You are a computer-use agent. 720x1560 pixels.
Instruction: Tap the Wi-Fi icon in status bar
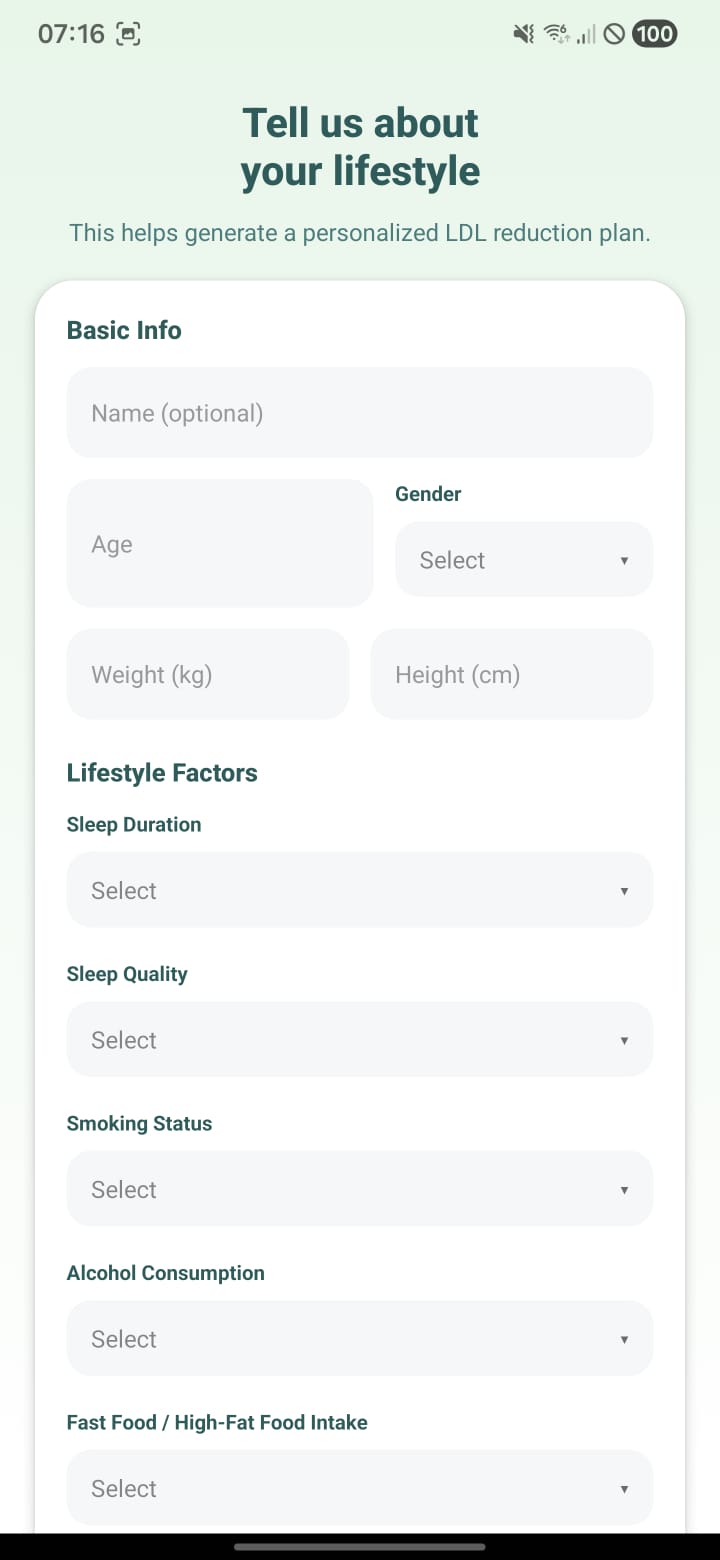(554, 33)
